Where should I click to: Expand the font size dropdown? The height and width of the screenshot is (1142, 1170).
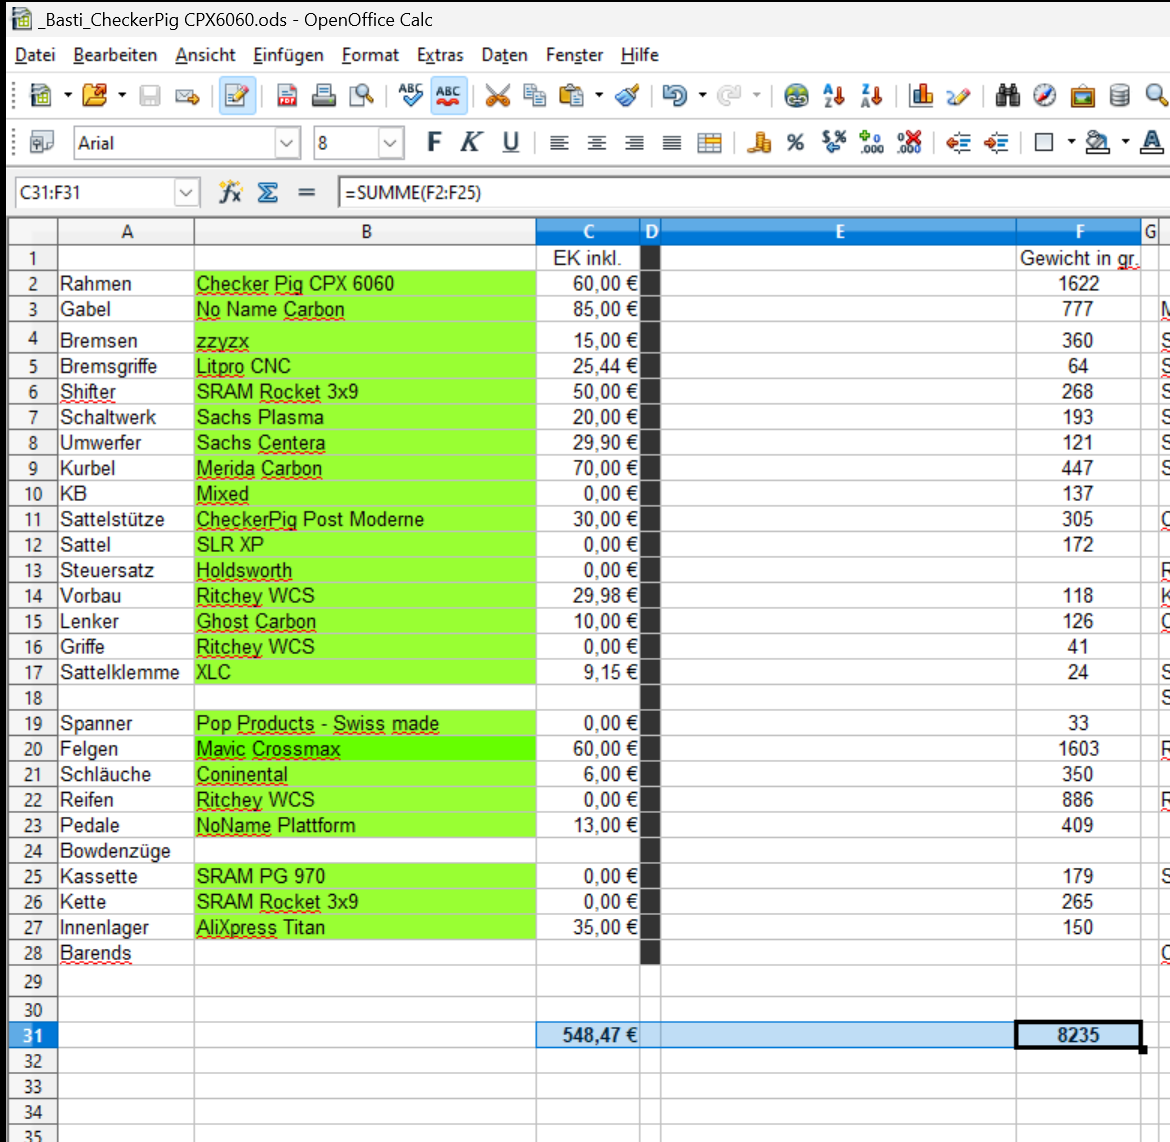(x=390, y=143)
